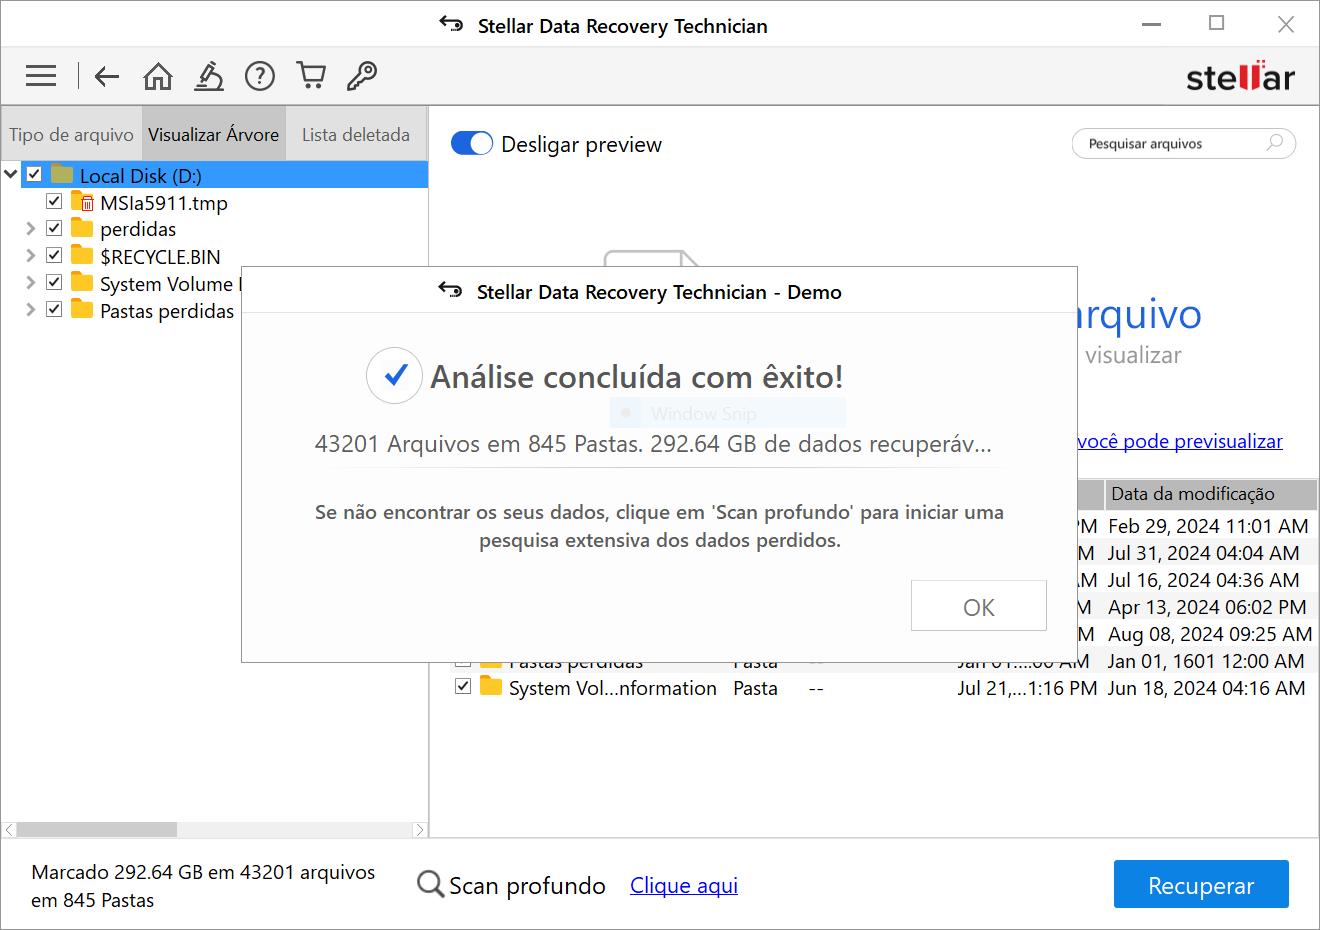
Task: Select the MSIa5911.tmp tree item
Action: coord(164,203)
